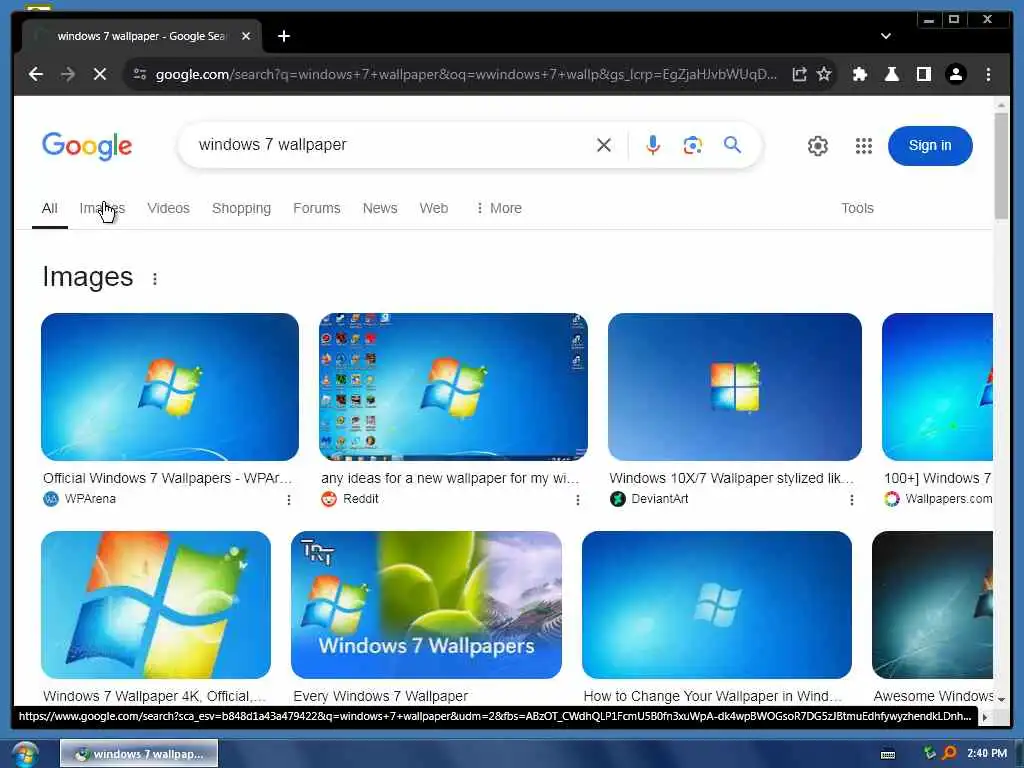
Task: Open more options for DeviantArt result
Action: pos(852,500)
